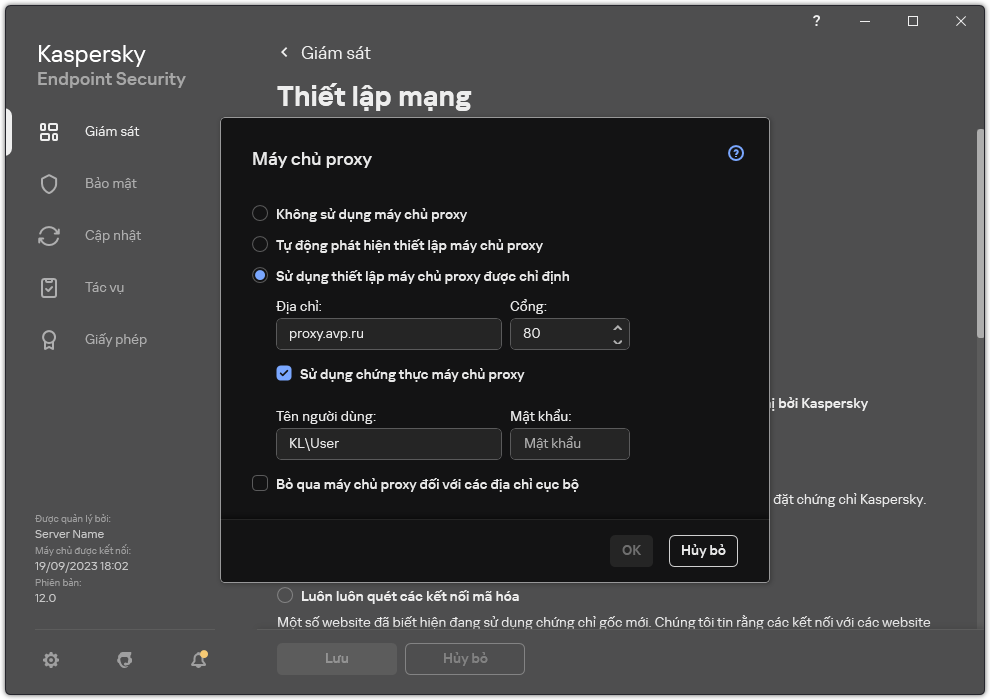
Task: Choose automatic proxy detection option
Action: 260,245
